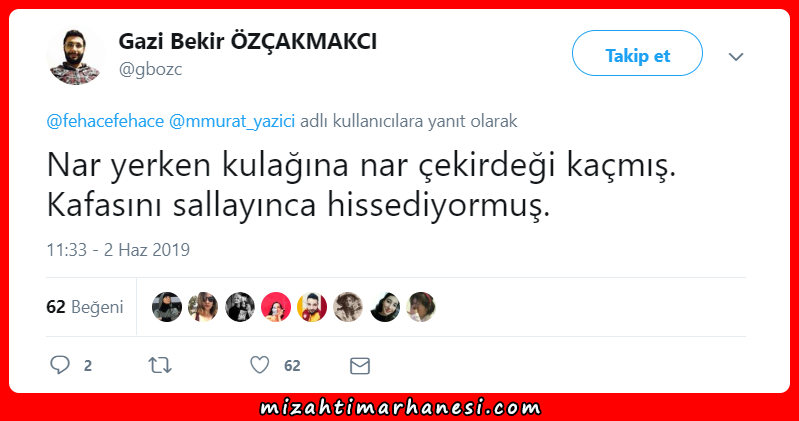Open Gazi Bekir ÖZÇAKMAKCI's profile picture
The height and width of the screenshot is (421, 799).
(75, 56)
